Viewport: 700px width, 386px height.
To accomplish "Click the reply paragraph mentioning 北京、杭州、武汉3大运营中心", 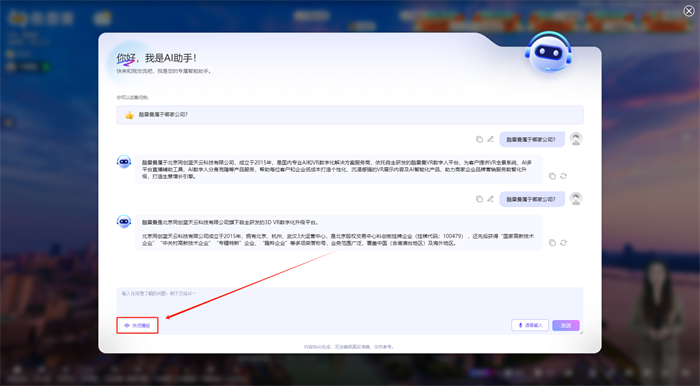I will click(x=338, y=240).
